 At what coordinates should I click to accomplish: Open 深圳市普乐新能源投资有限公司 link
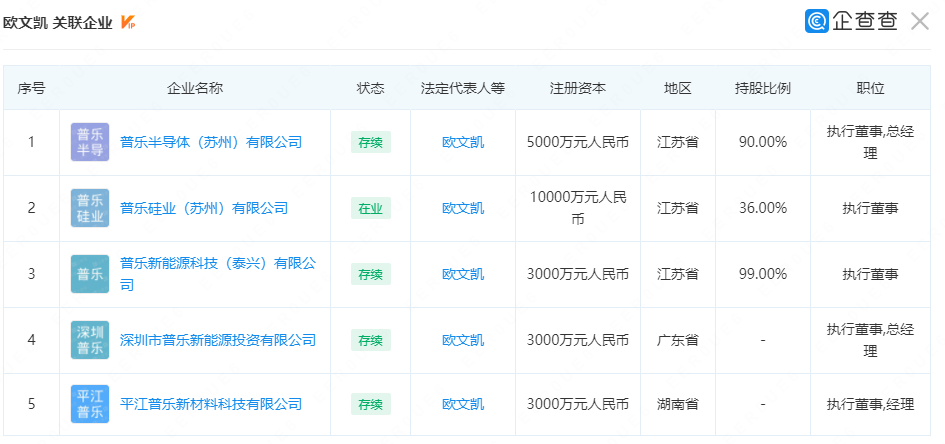218,340
